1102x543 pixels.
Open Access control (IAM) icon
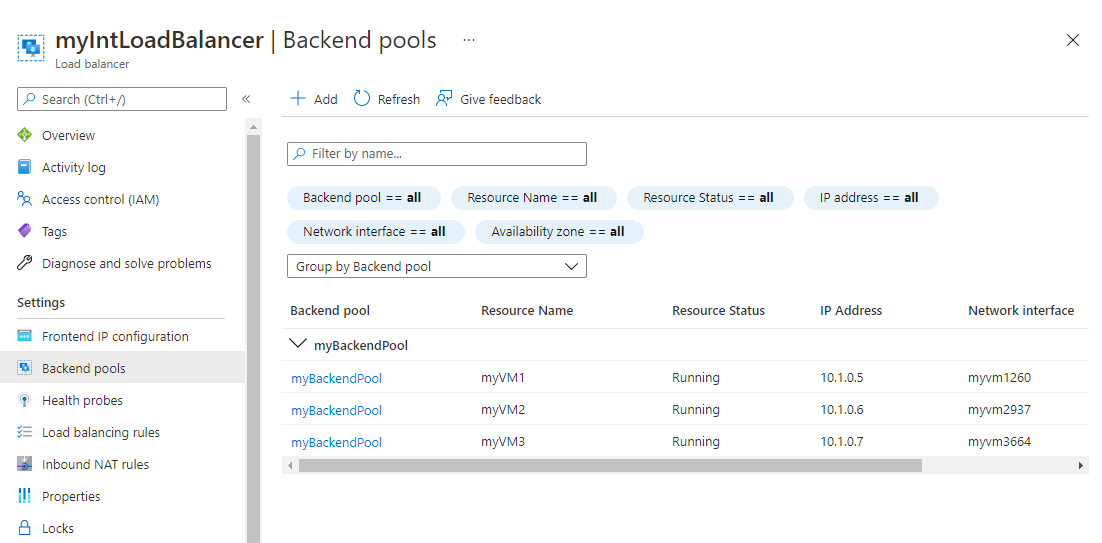click(x=25, y=199)
